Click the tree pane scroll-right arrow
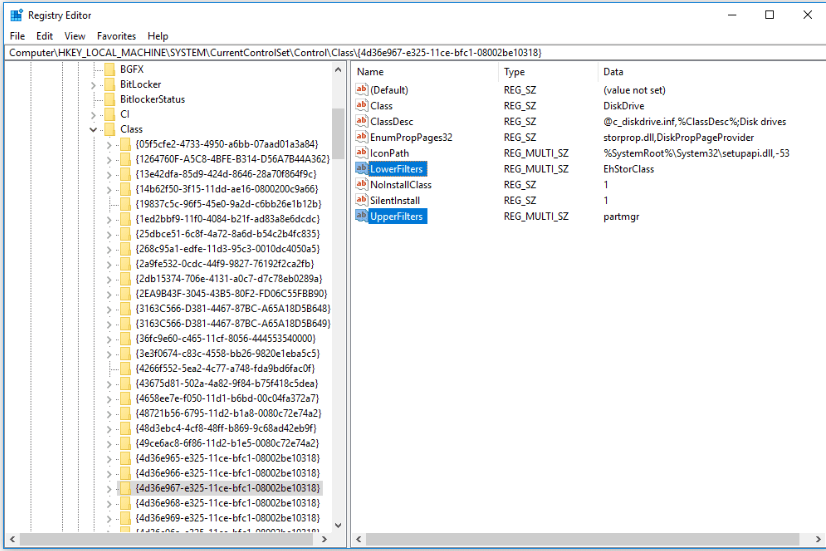 tap(324, 539)
